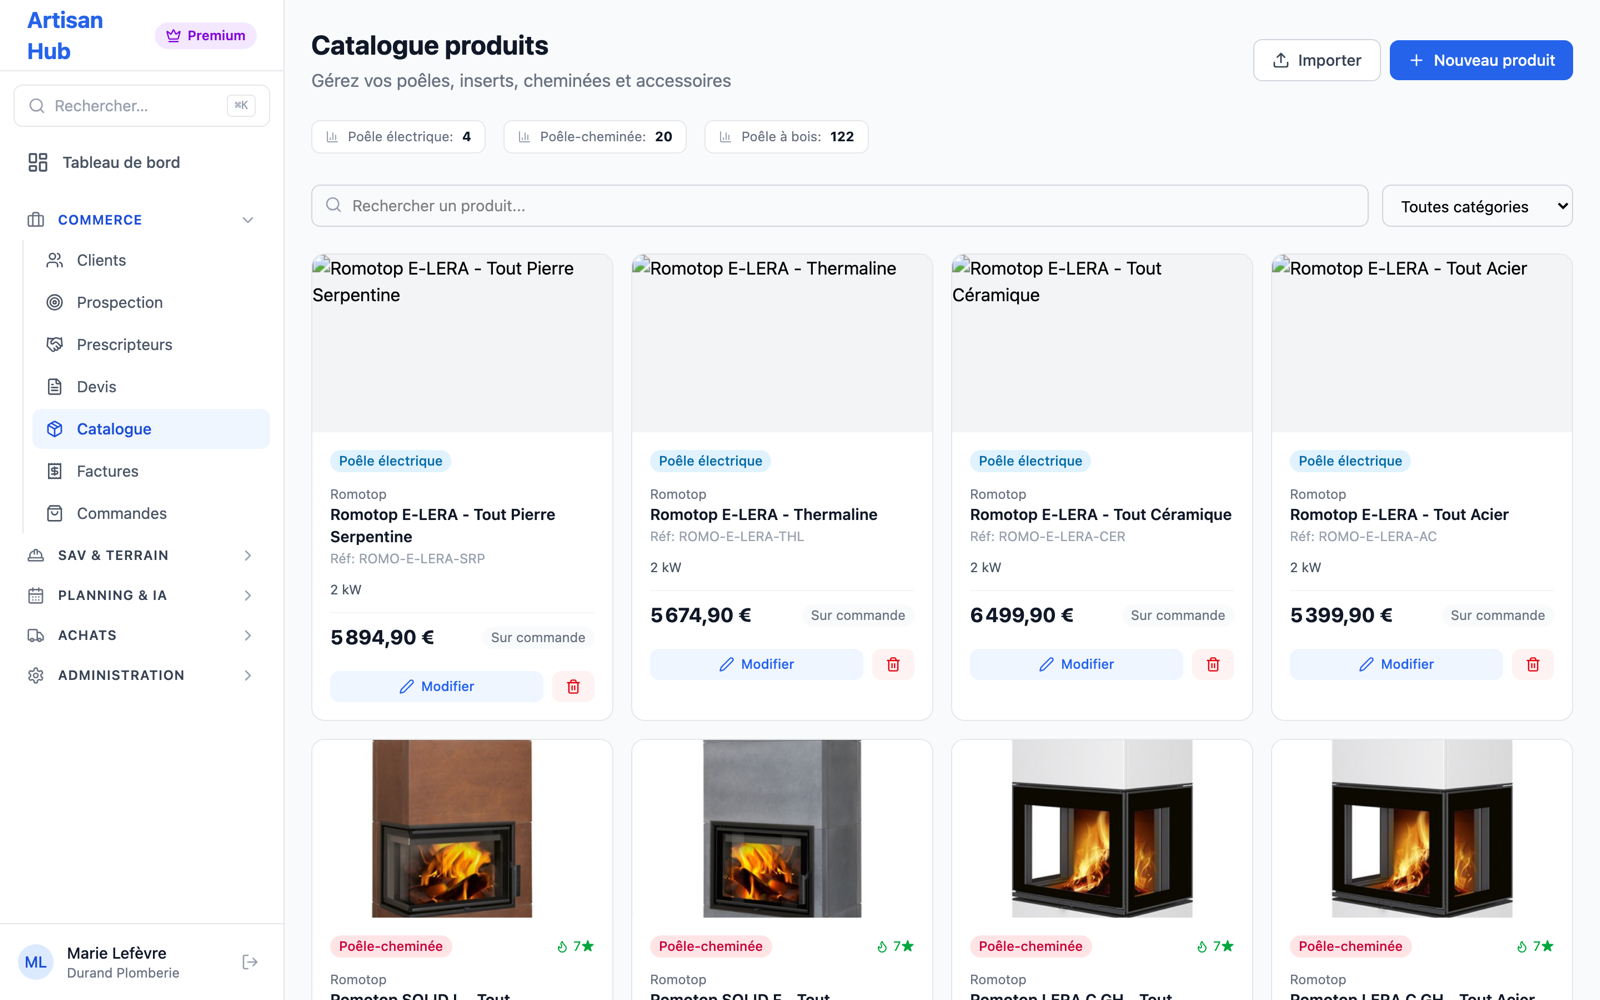Navigate to Factures
This screenshot has height=1000, width=1600.
[151, 471]
